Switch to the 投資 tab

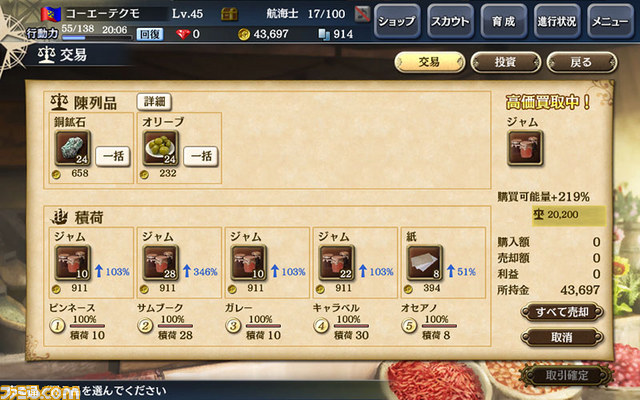pos(506,62)
